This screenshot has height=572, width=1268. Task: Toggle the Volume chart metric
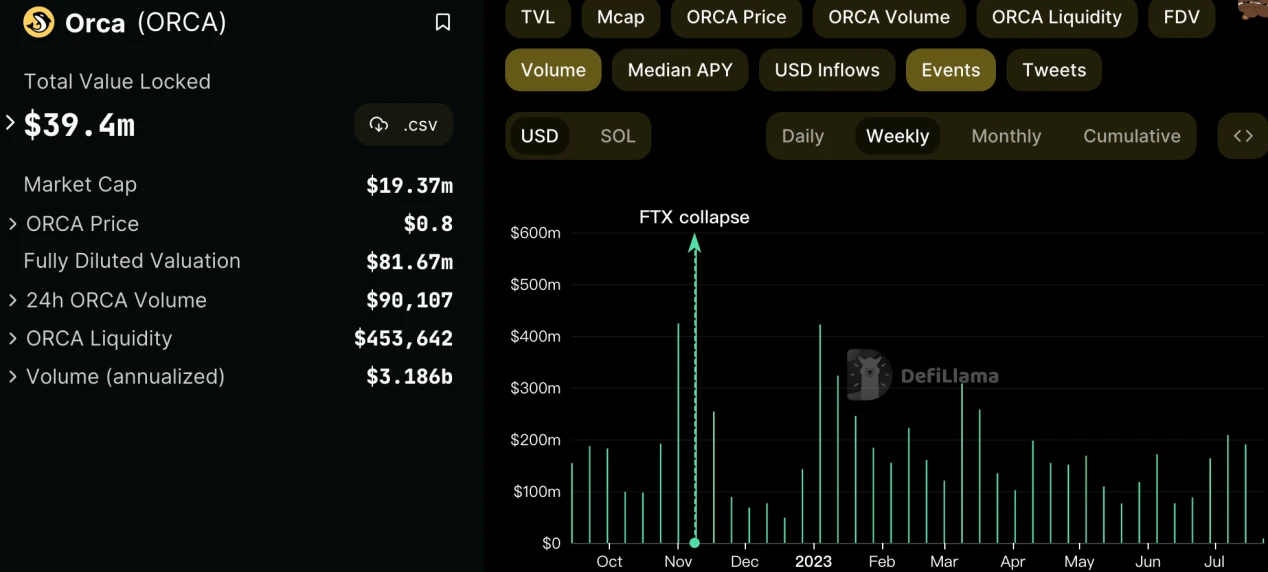click(x=553, y=70)
